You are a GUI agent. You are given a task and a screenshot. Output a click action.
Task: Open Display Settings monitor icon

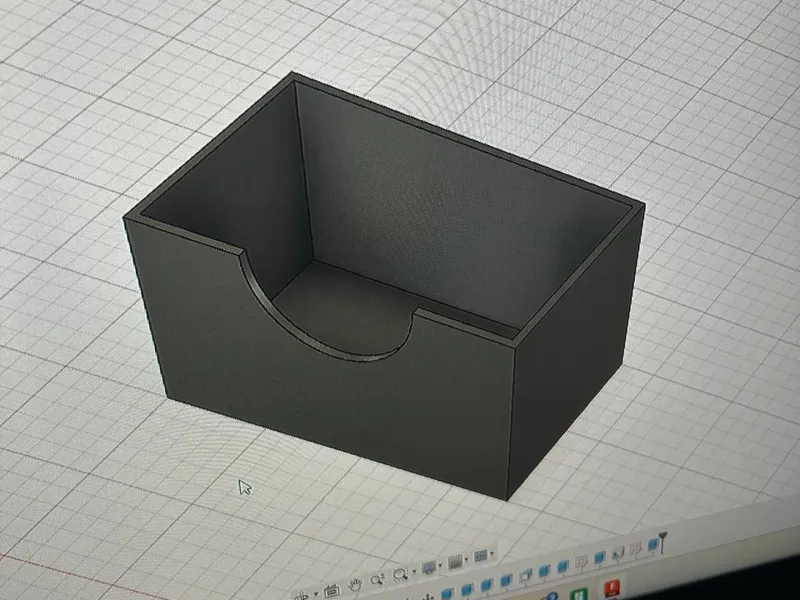pos(429,567)
